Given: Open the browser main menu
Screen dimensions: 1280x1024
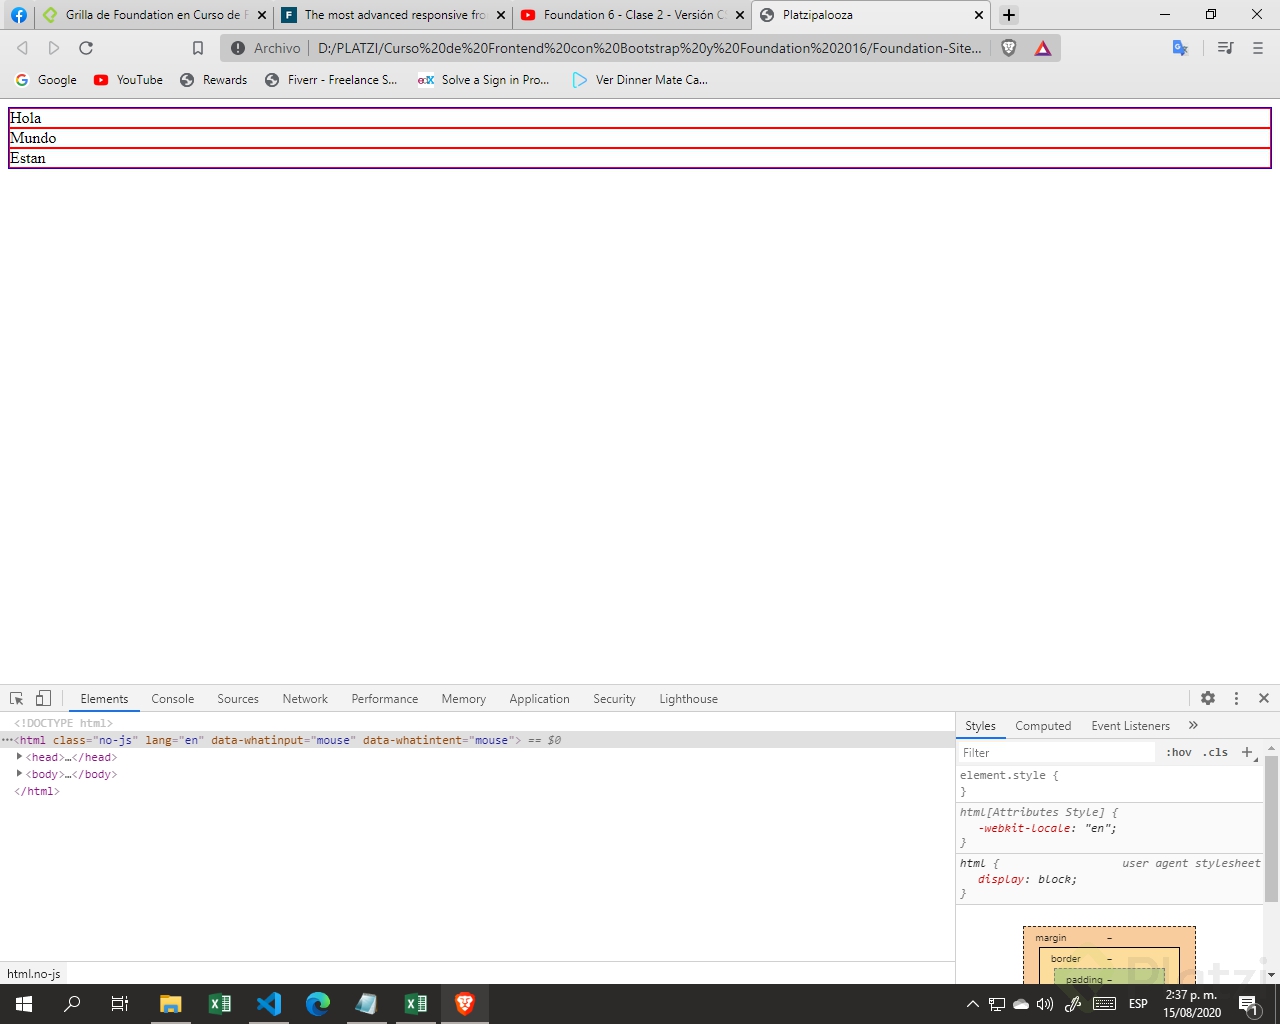Looking at the screenshot, I should [1258, 48].
